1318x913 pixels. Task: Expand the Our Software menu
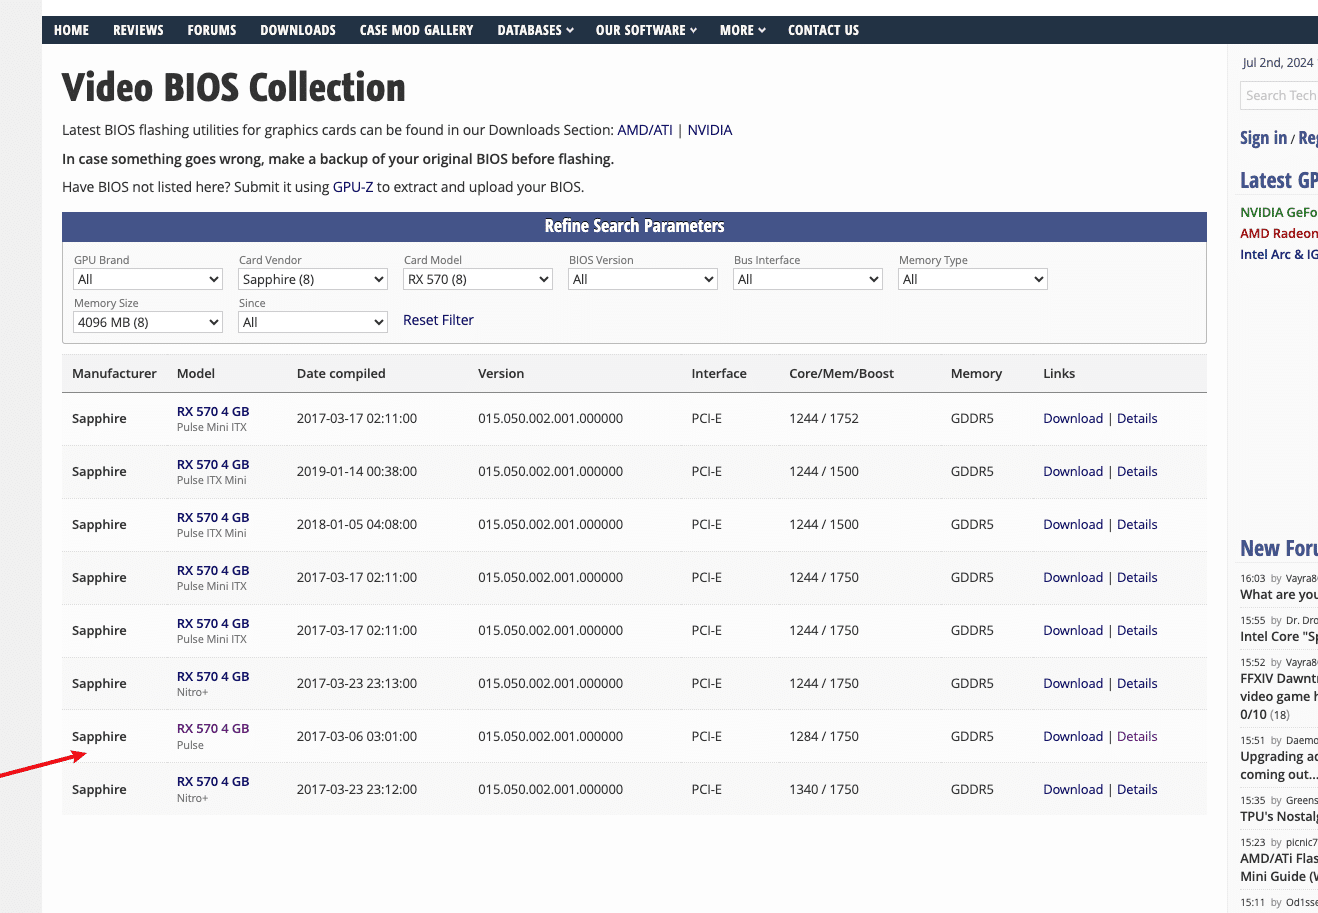[x=646, y=30]
